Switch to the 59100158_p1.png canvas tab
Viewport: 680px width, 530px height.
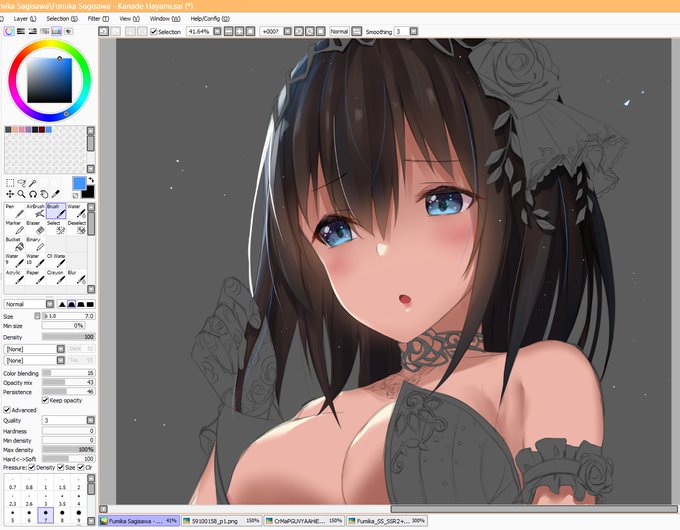click(221, 521)
